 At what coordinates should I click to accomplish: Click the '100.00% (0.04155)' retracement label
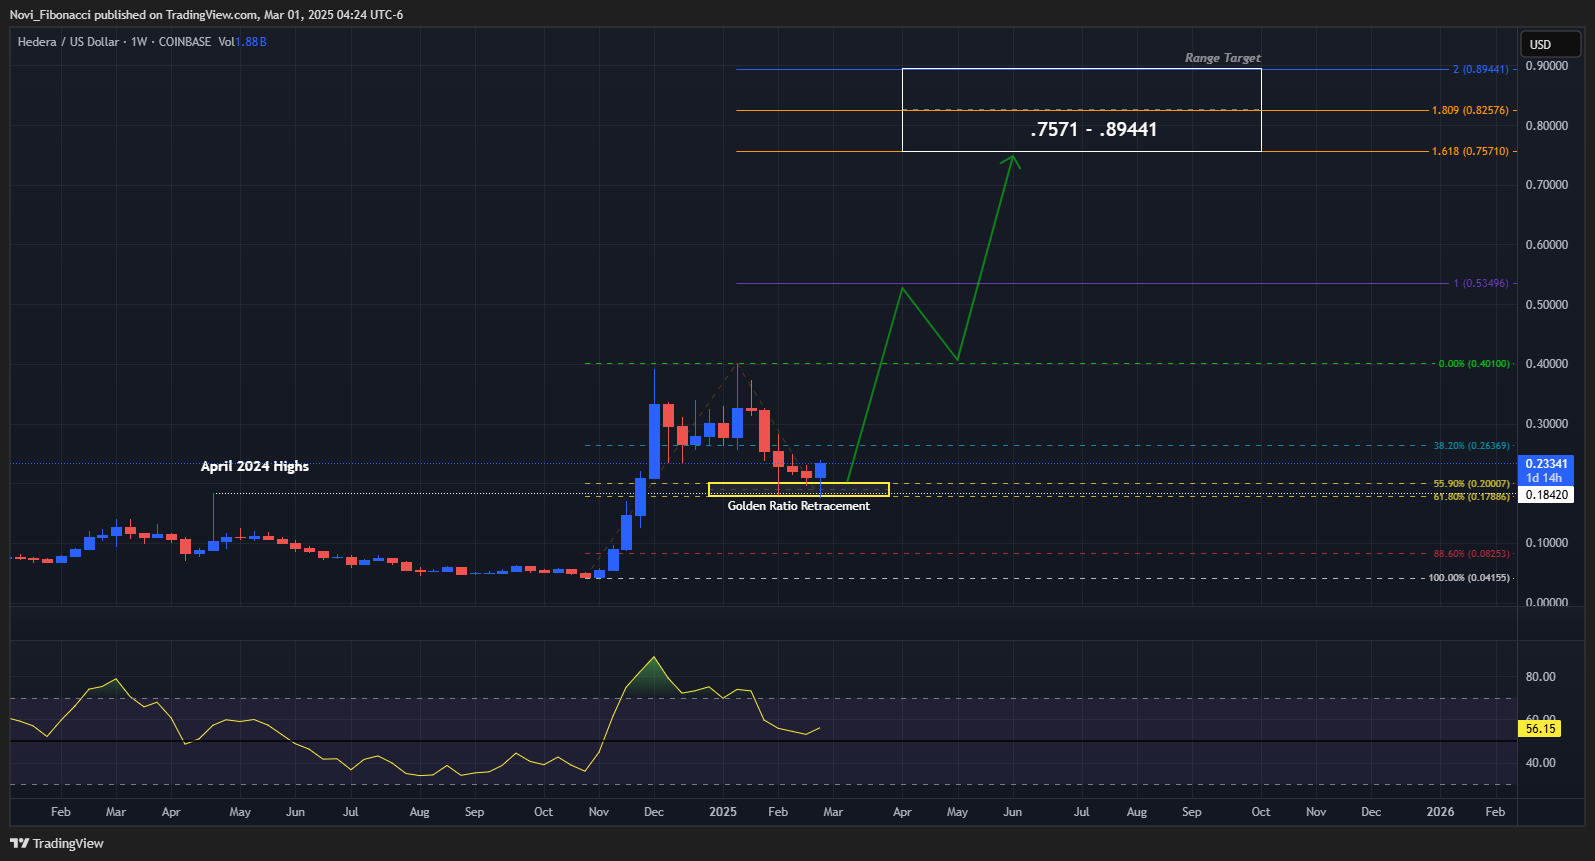pos(1469,578)
